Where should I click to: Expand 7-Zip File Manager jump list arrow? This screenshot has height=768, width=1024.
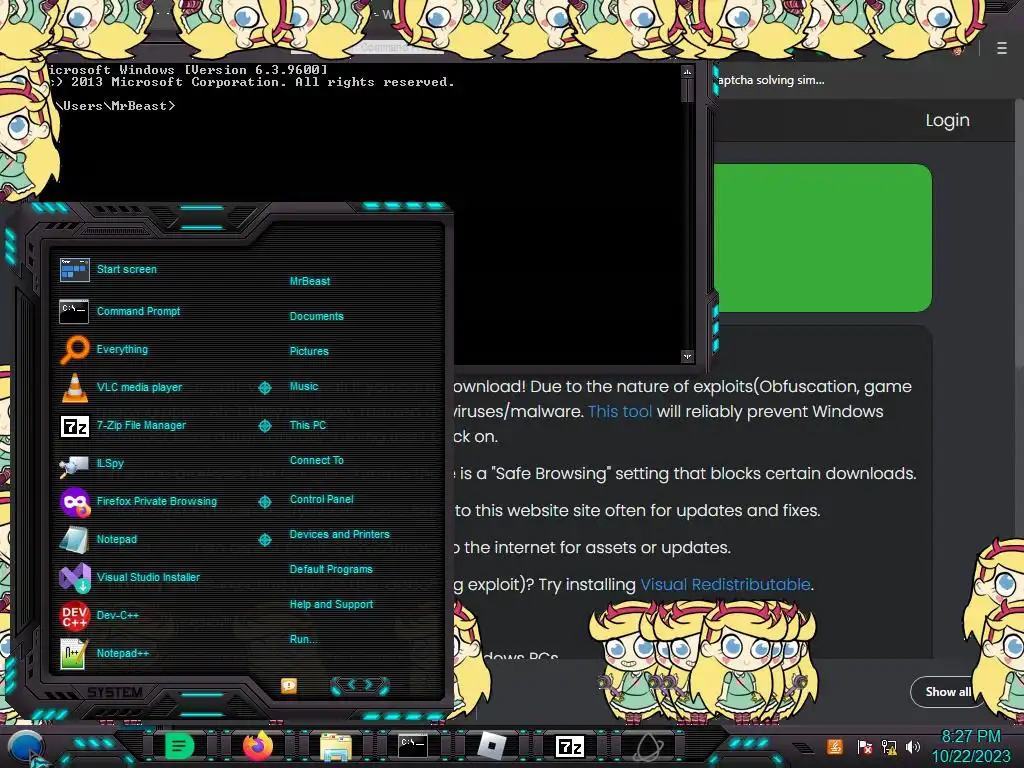click(x=264, y=426)
